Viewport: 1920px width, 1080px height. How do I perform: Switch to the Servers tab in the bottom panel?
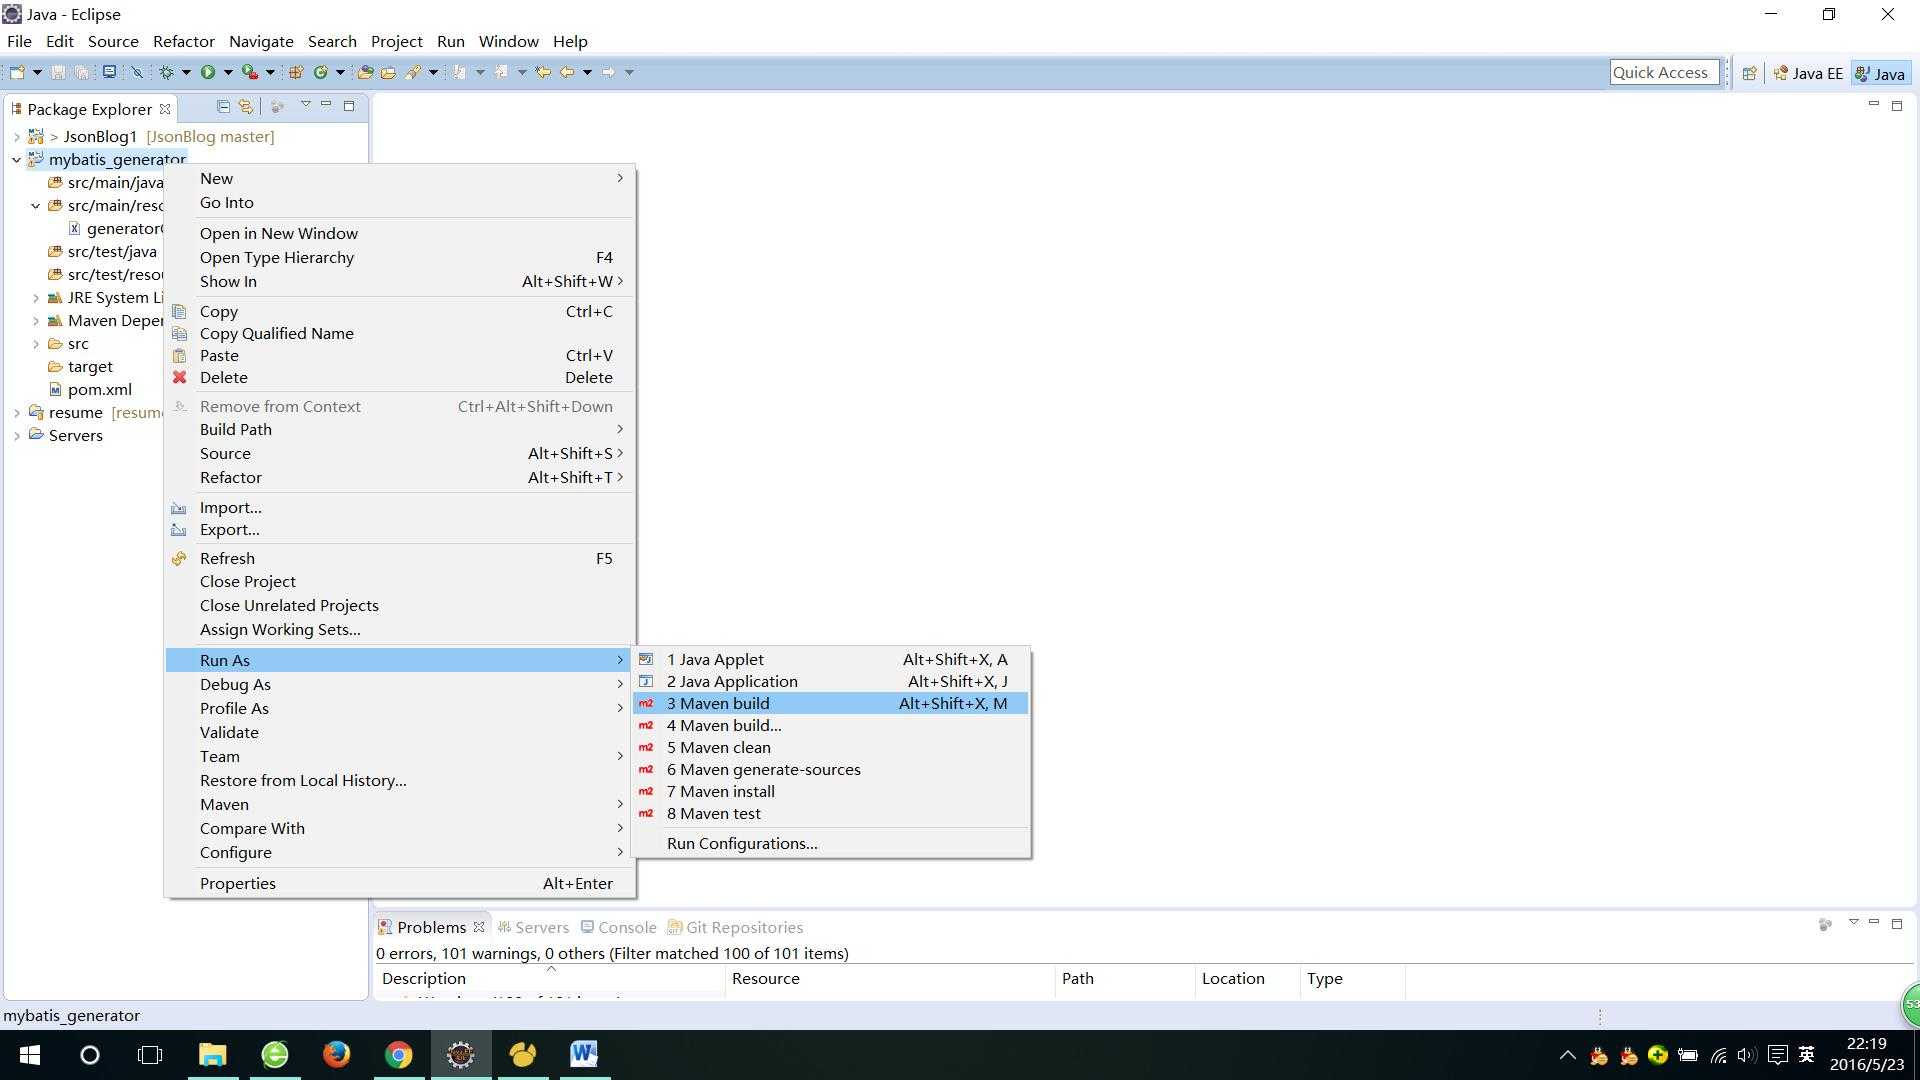coord(533,928)
